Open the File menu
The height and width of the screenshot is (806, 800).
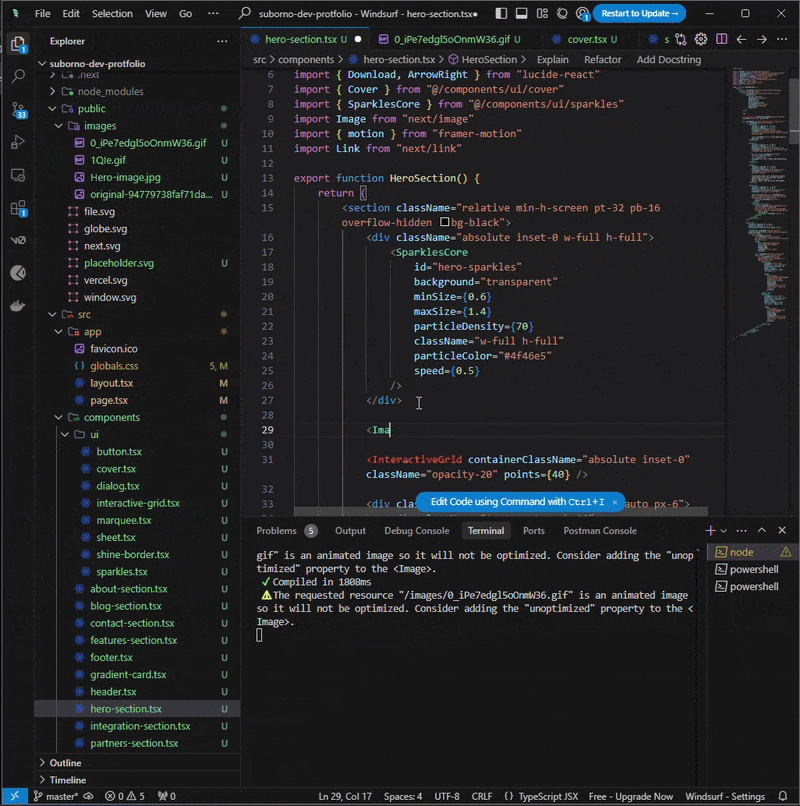[43, 13]
